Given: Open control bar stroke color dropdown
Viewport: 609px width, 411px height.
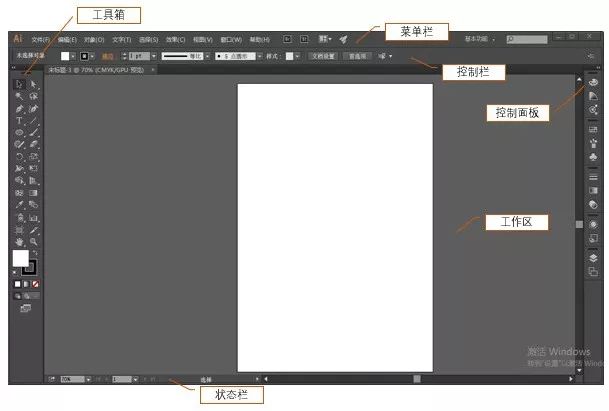Looking at the screenshot, I should (x=92, y=56).
